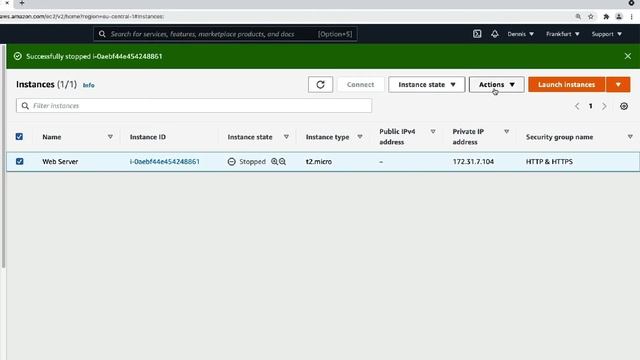
Task: Uncheck the Web Server row checkbox
Action: click(19, 162)
